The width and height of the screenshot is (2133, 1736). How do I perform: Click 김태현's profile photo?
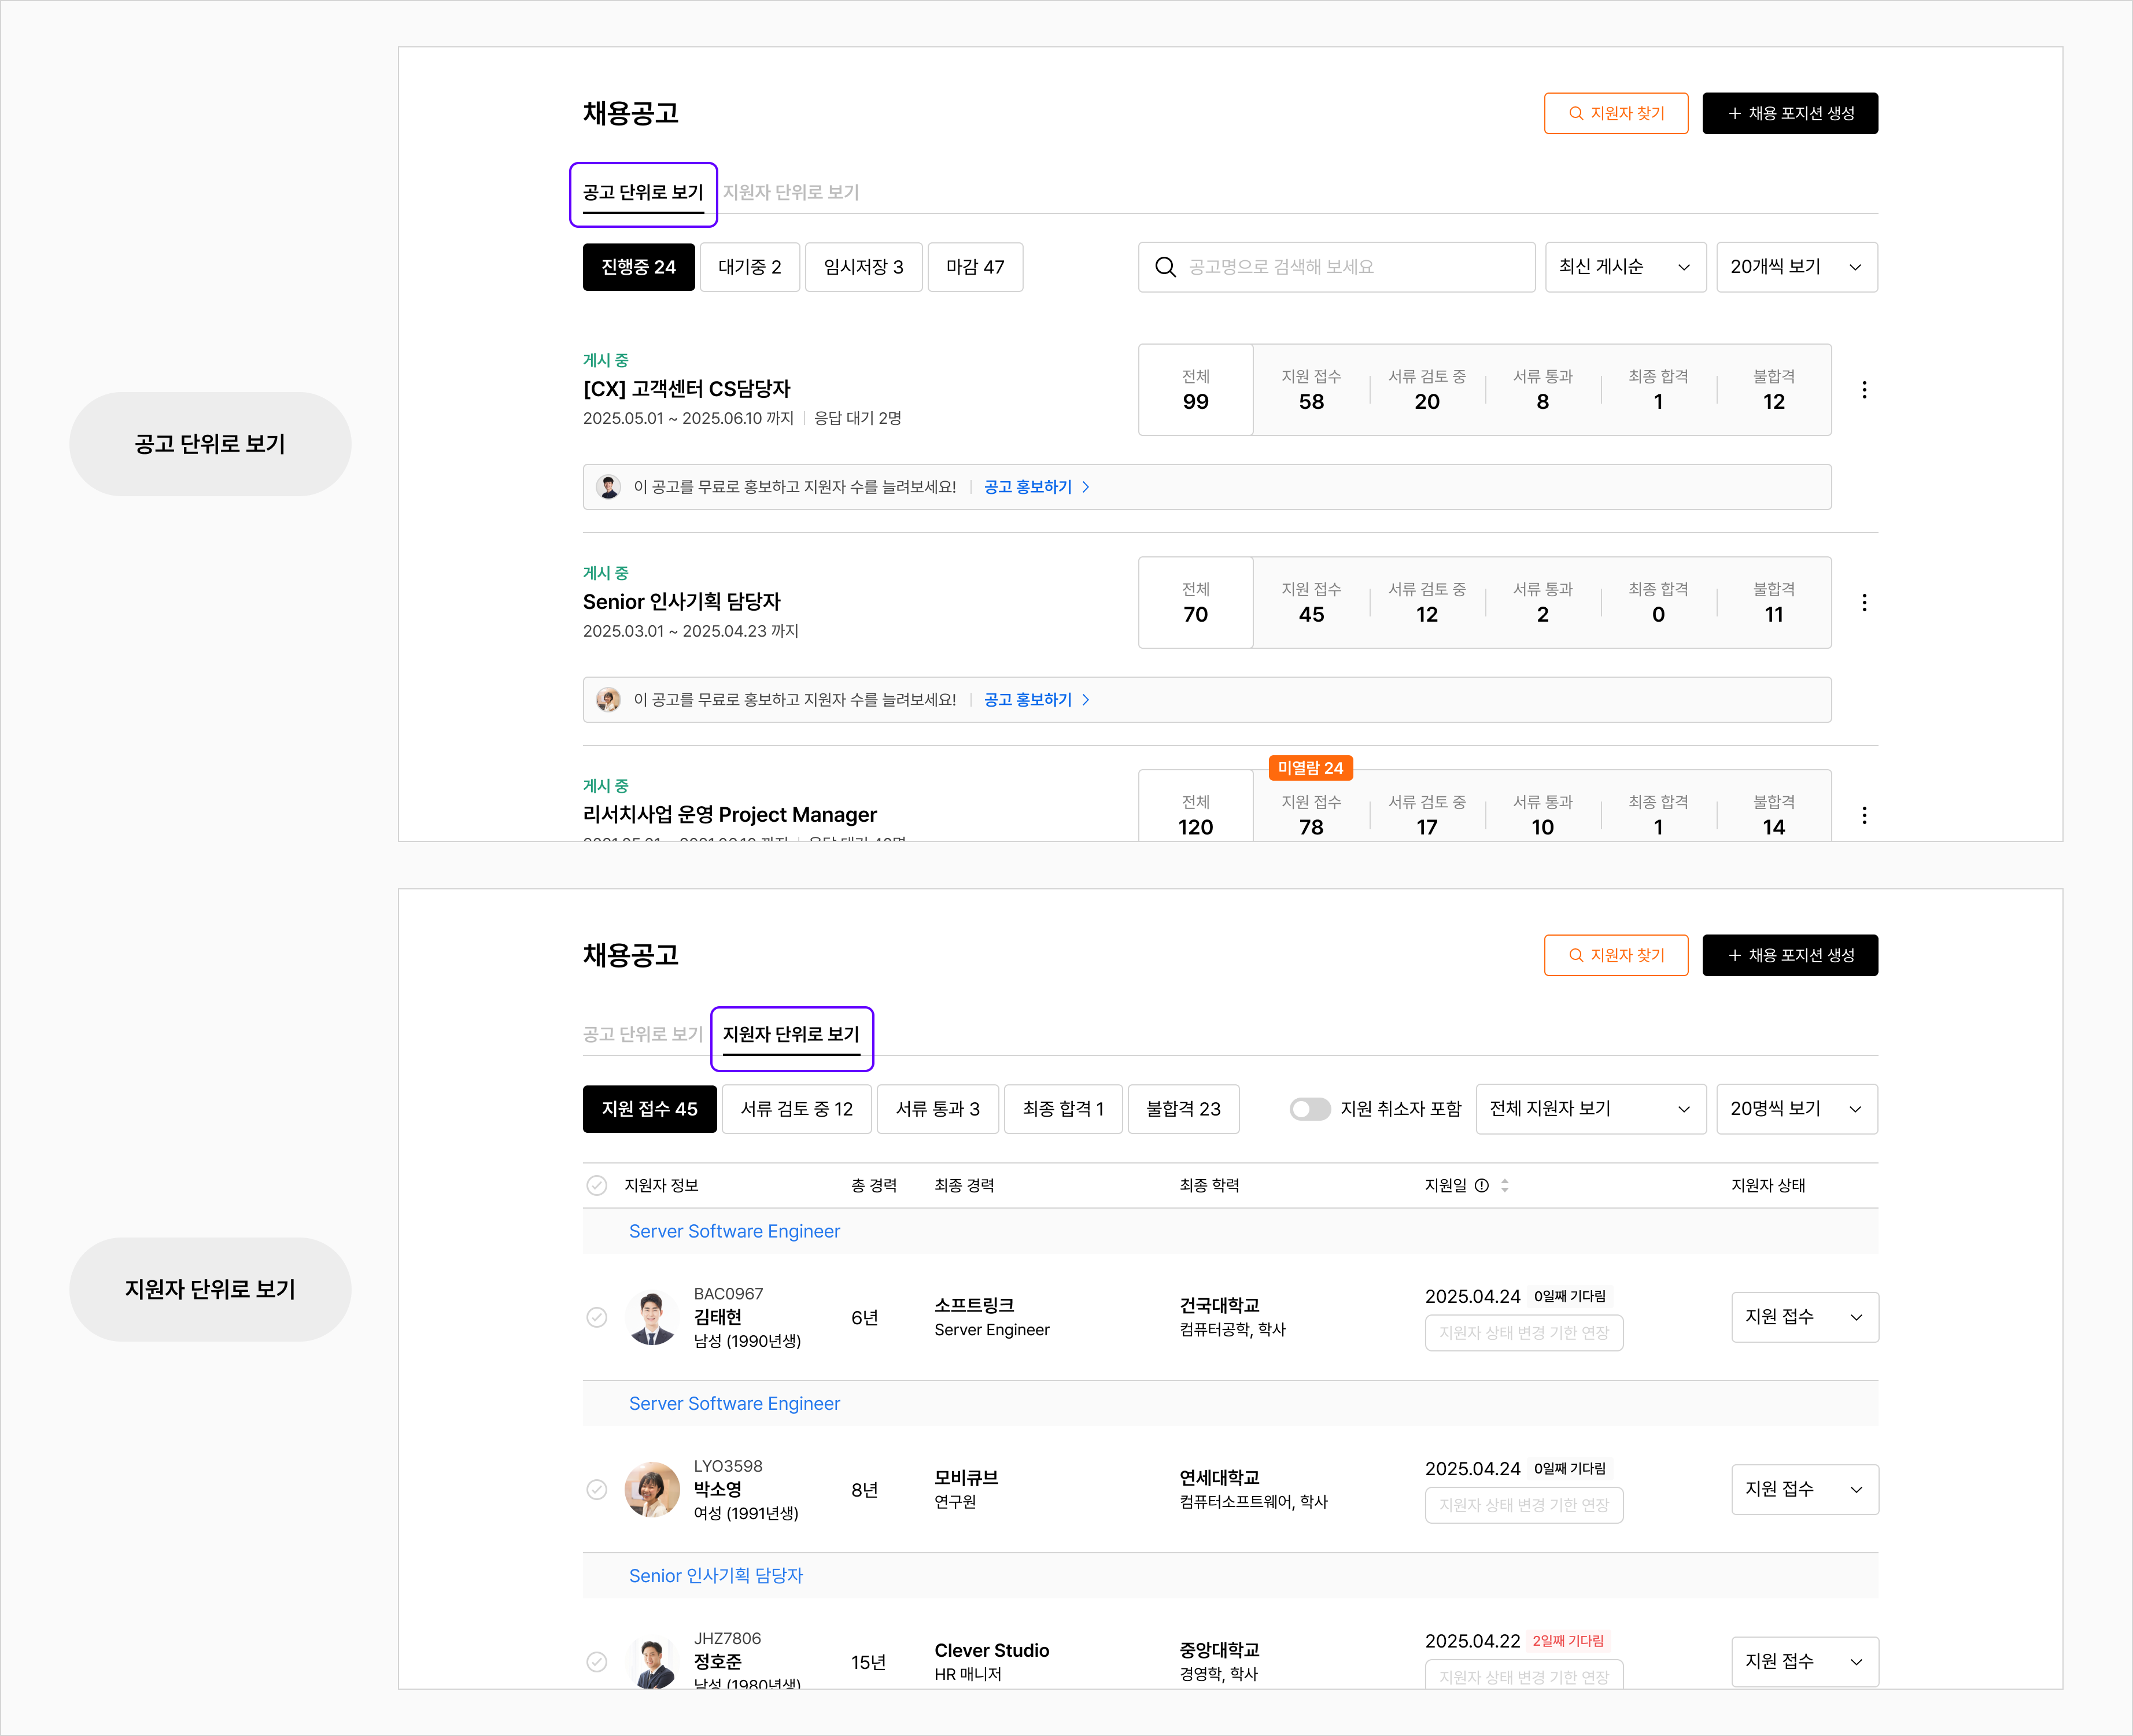tap(651, 1317)
